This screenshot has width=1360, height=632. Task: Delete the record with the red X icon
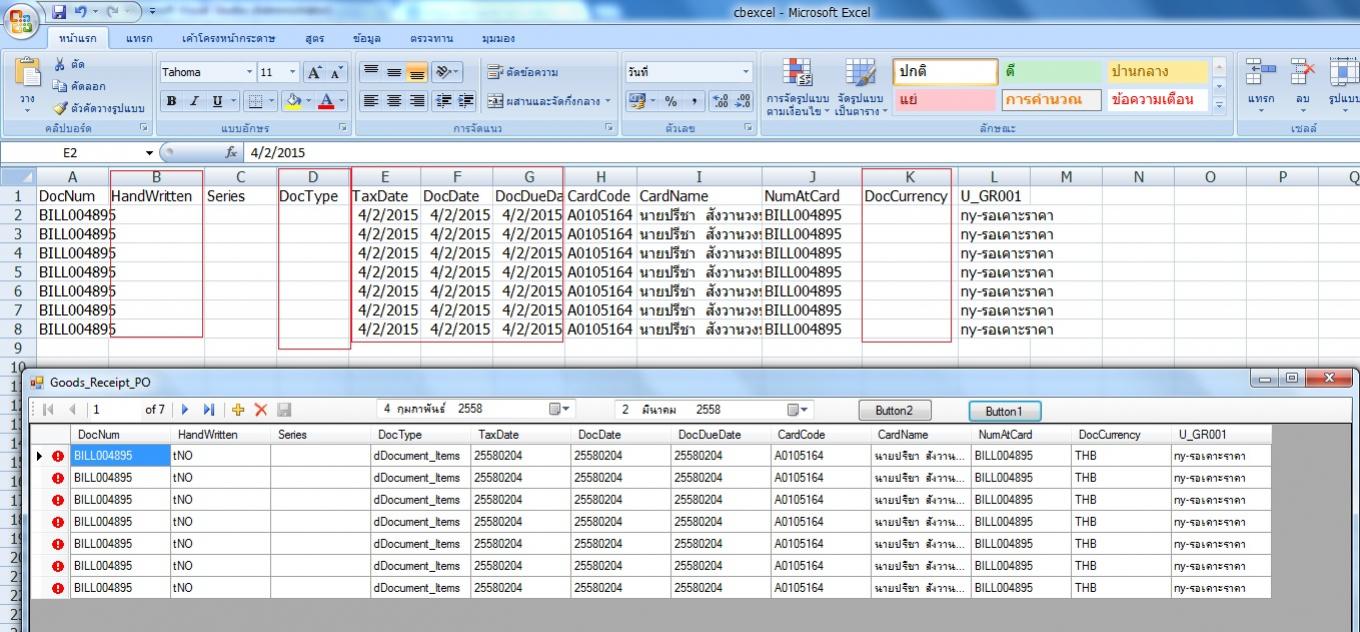tap(261, 410)
